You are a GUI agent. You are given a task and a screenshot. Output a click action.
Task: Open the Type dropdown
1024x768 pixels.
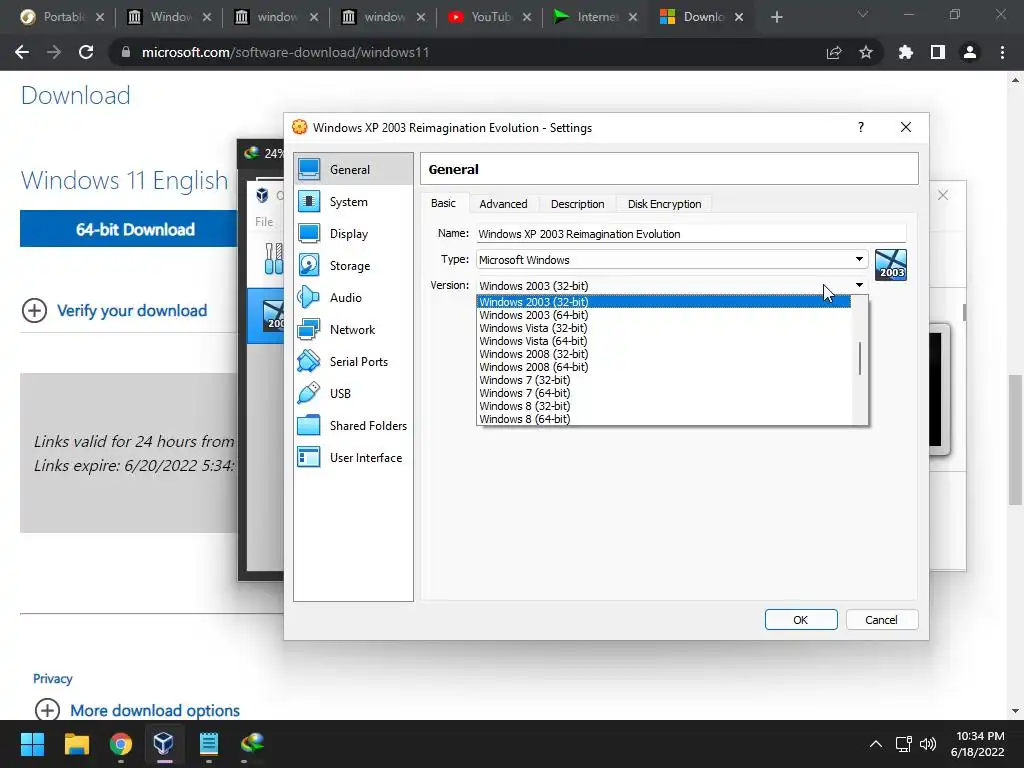pos(672,260)
